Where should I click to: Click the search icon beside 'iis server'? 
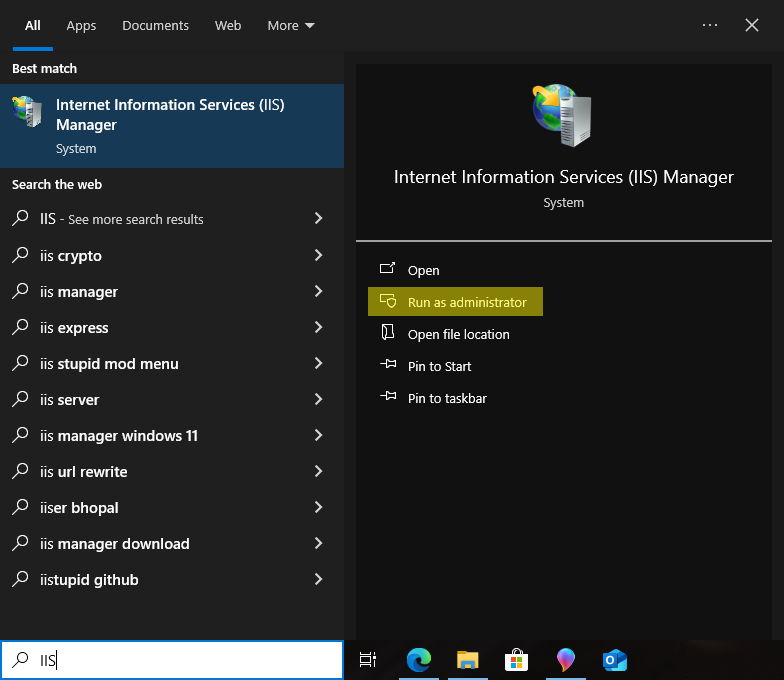click(x=20, y=398)
